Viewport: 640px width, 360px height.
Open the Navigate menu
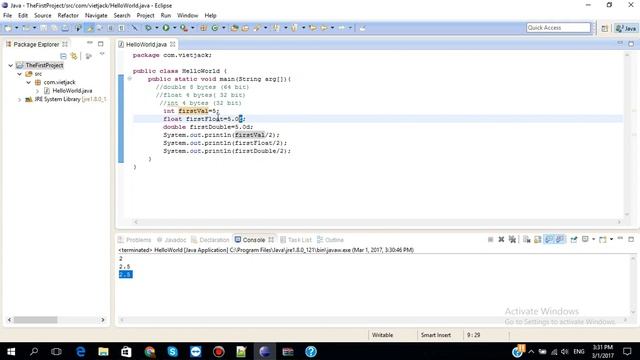pos(96,16)
